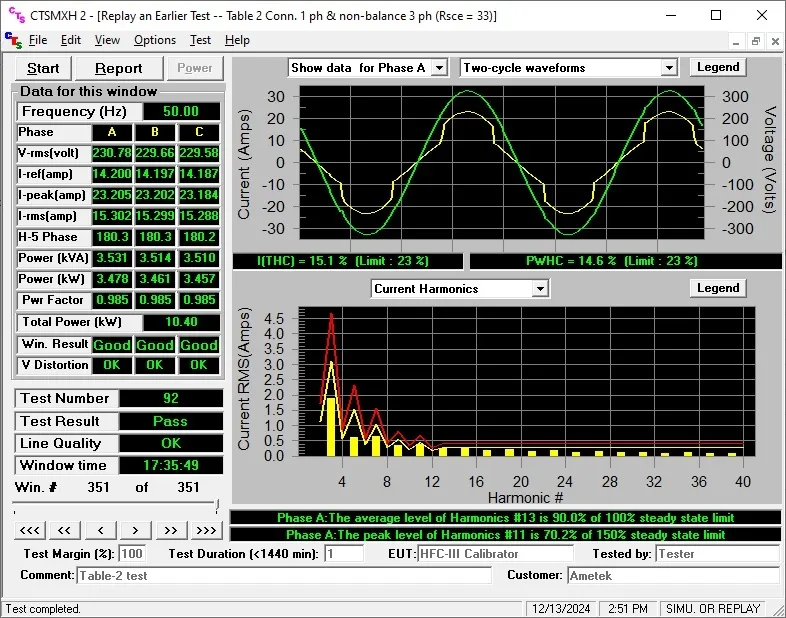
Task: Advance to next window with > button
Action: tap(135, 530)
